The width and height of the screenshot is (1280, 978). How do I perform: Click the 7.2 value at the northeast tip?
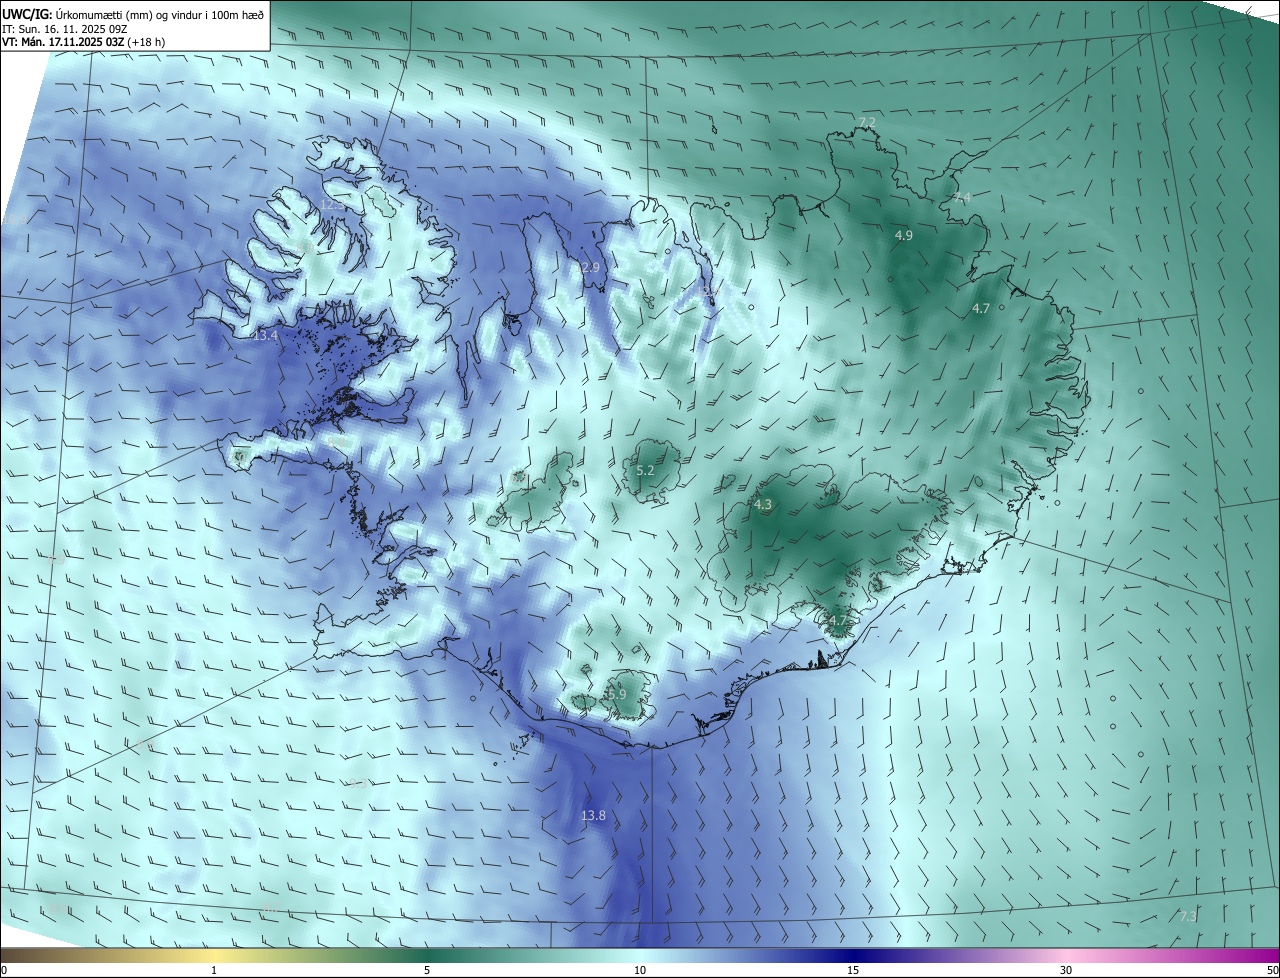click(x=867, y=123)
